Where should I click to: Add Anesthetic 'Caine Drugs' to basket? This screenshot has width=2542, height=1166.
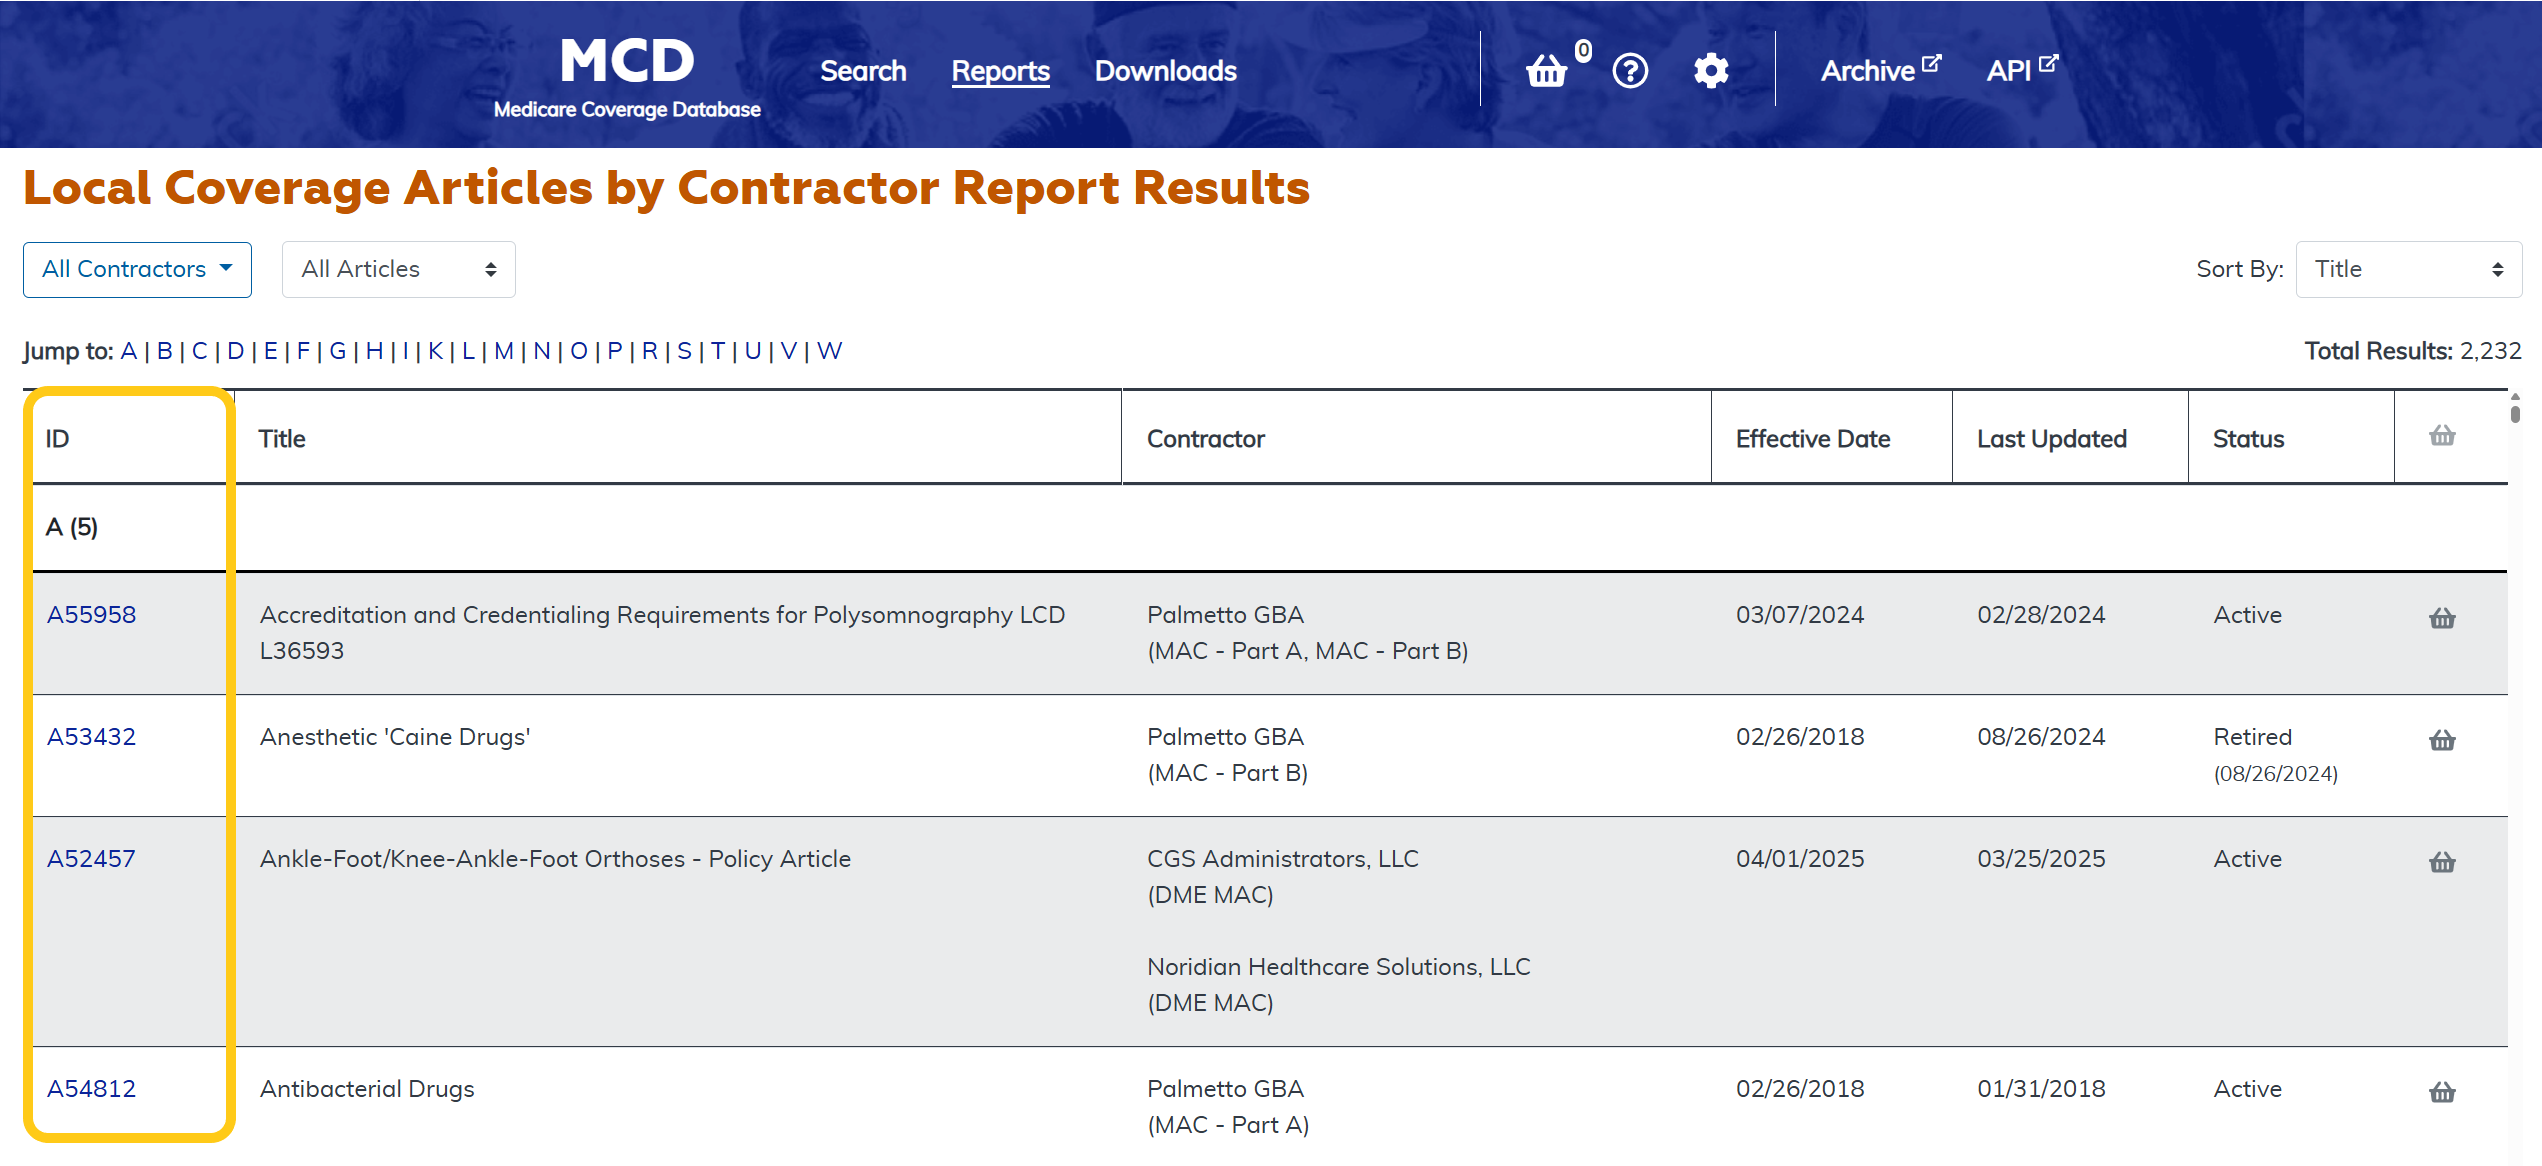tap(2442, 740)
